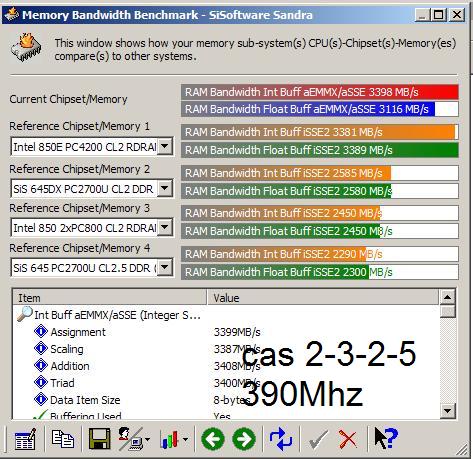Close the Memory Bandwidth Benchmark window

pos(457,15)
